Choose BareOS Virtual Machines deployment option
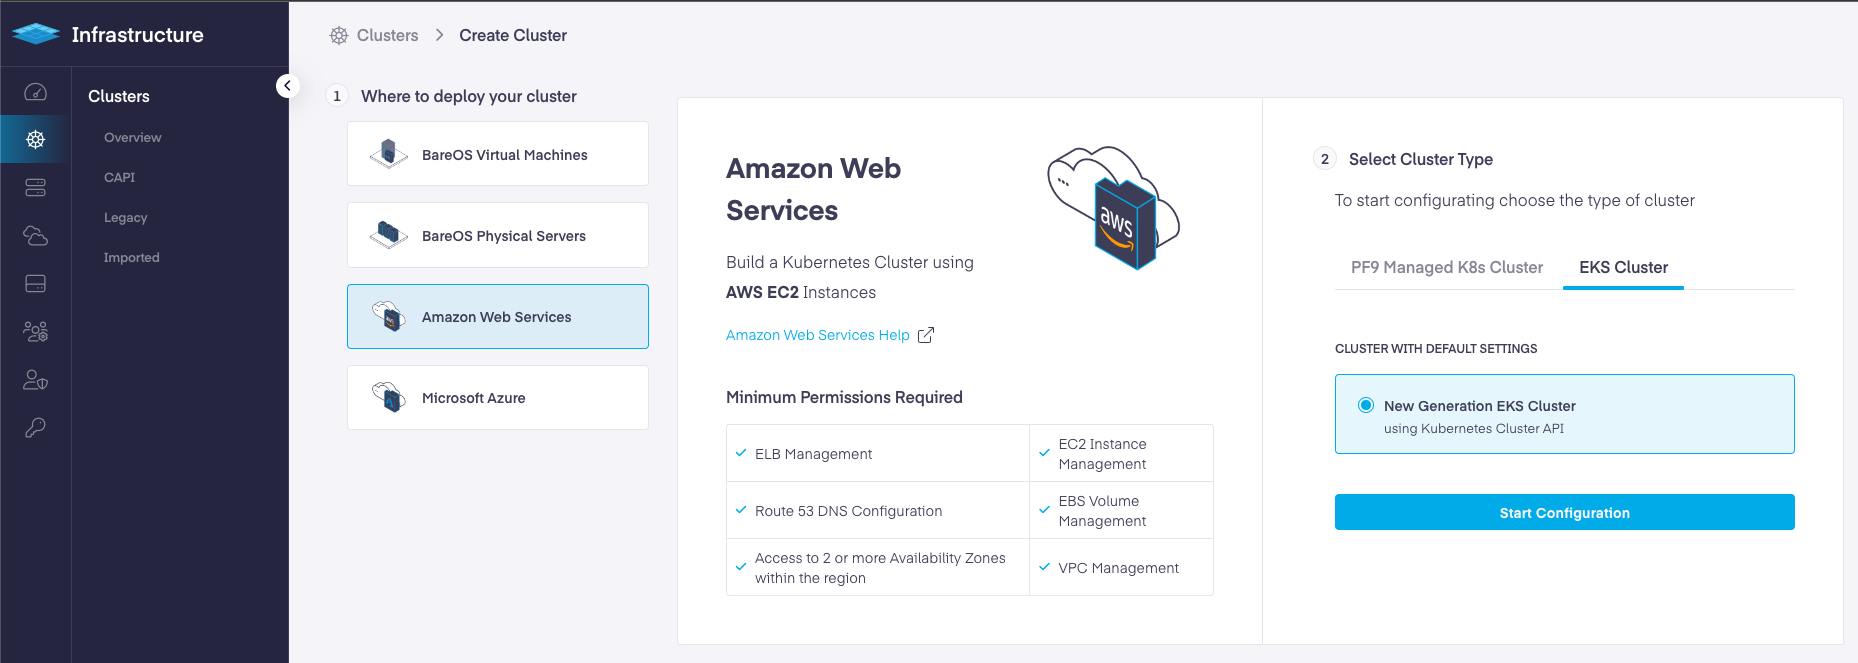Viewport: 1858px width, 663px height. click(498, 154)
